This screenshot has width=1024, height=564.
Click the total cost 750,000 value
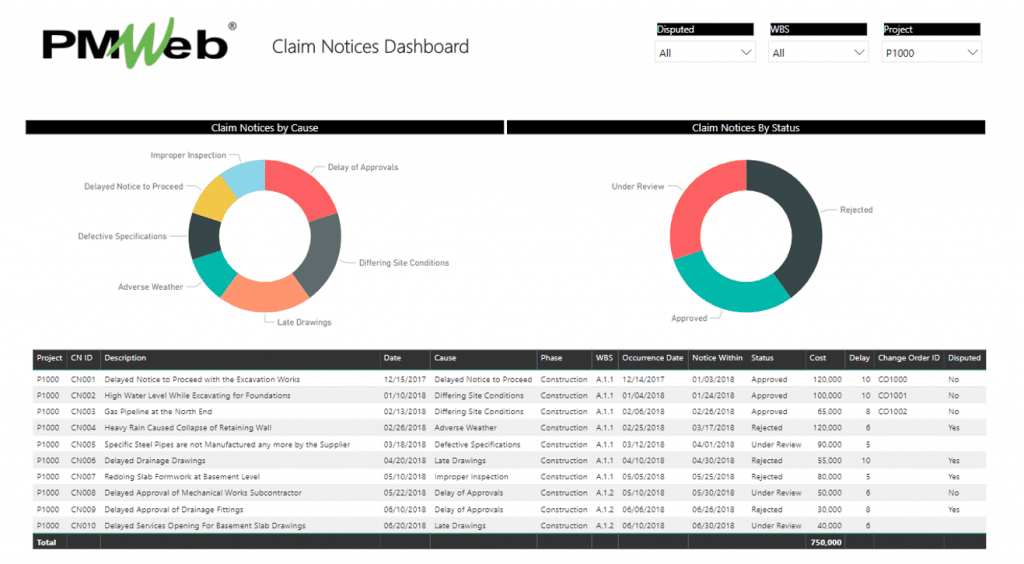coord(826,542)
